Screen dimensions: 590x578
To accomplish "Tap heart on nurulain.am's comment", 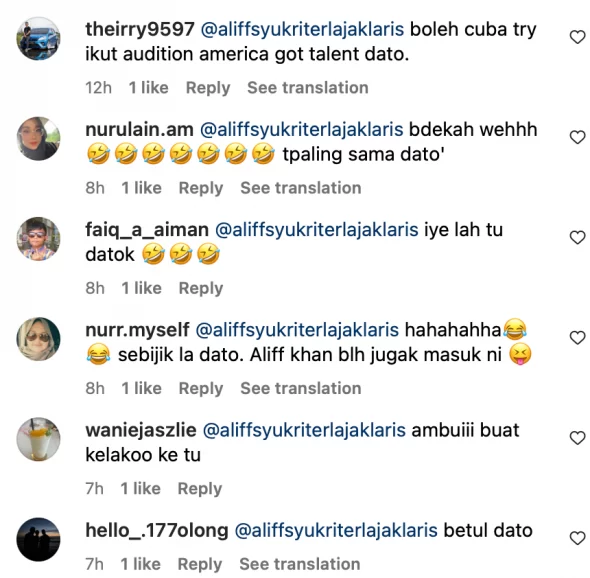I will [x=577, y=137].
